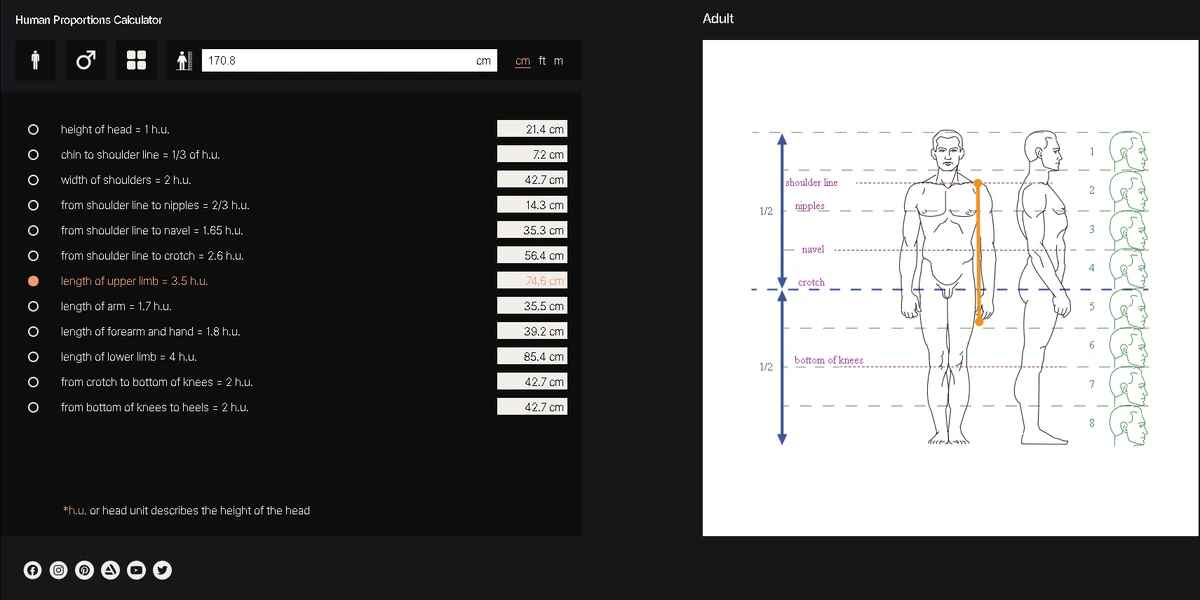Select the cm unit option
The height and width of the screenshot is (600, 1200).
pyautogui.click(x=523, y=61)
